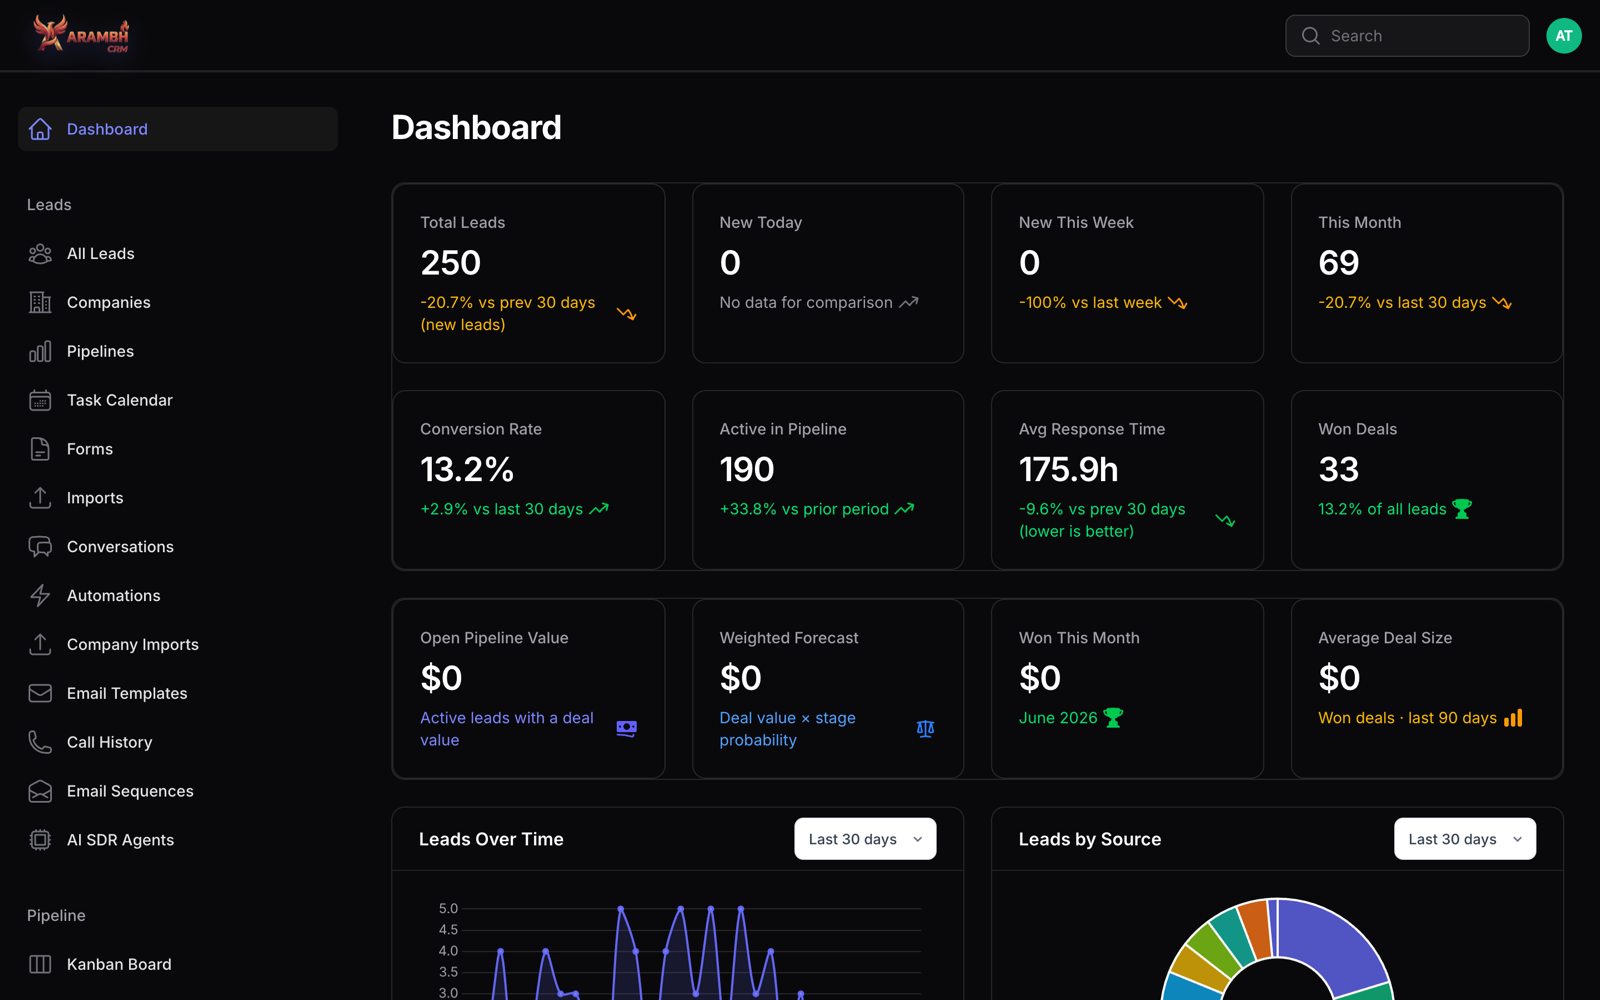This screenshot has height=1000, width=1600.
Task: Click the Kanban Board columns icon
Action: click(x=40, y=965)
